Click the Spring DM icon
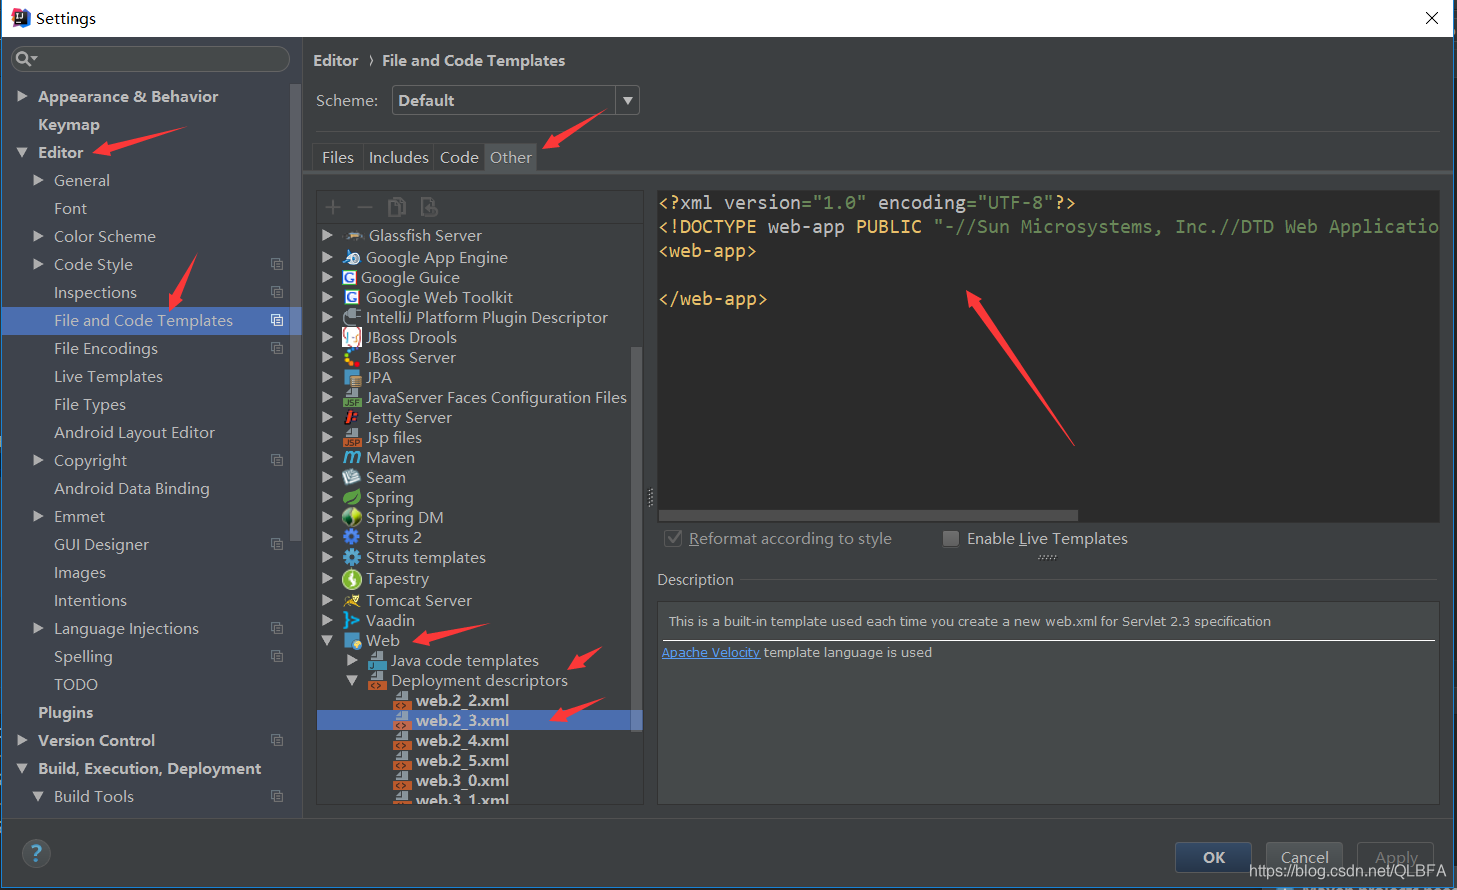This screenshot has height=890, width=1457. [352, 518]
